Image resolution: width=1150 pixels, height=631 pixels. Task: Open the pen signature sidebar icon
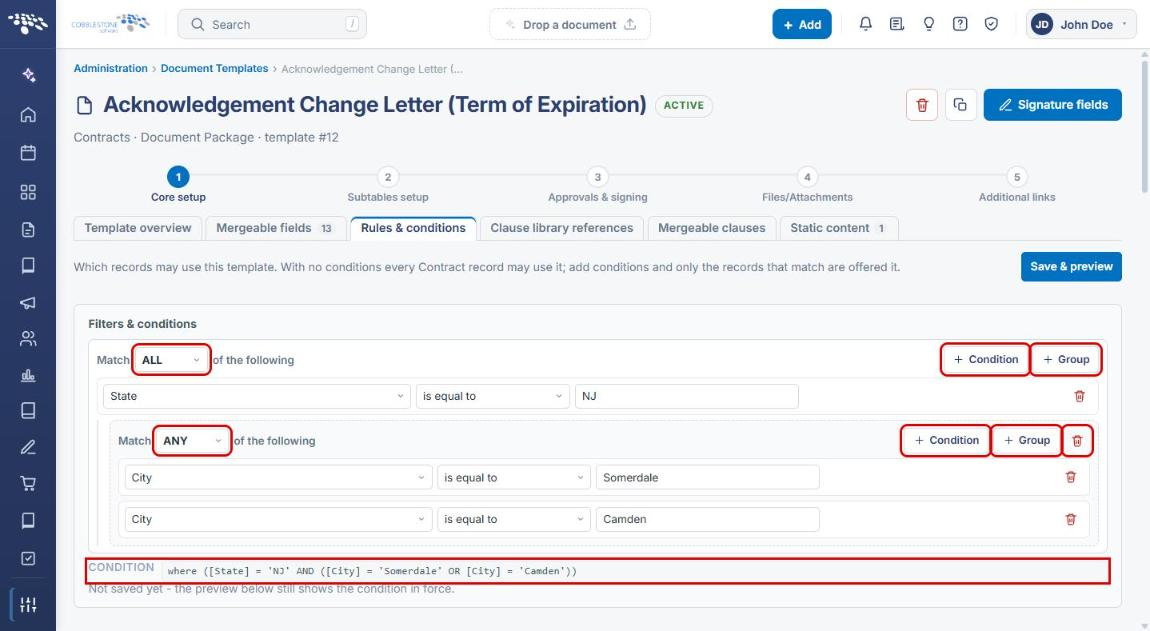[28, 447]
